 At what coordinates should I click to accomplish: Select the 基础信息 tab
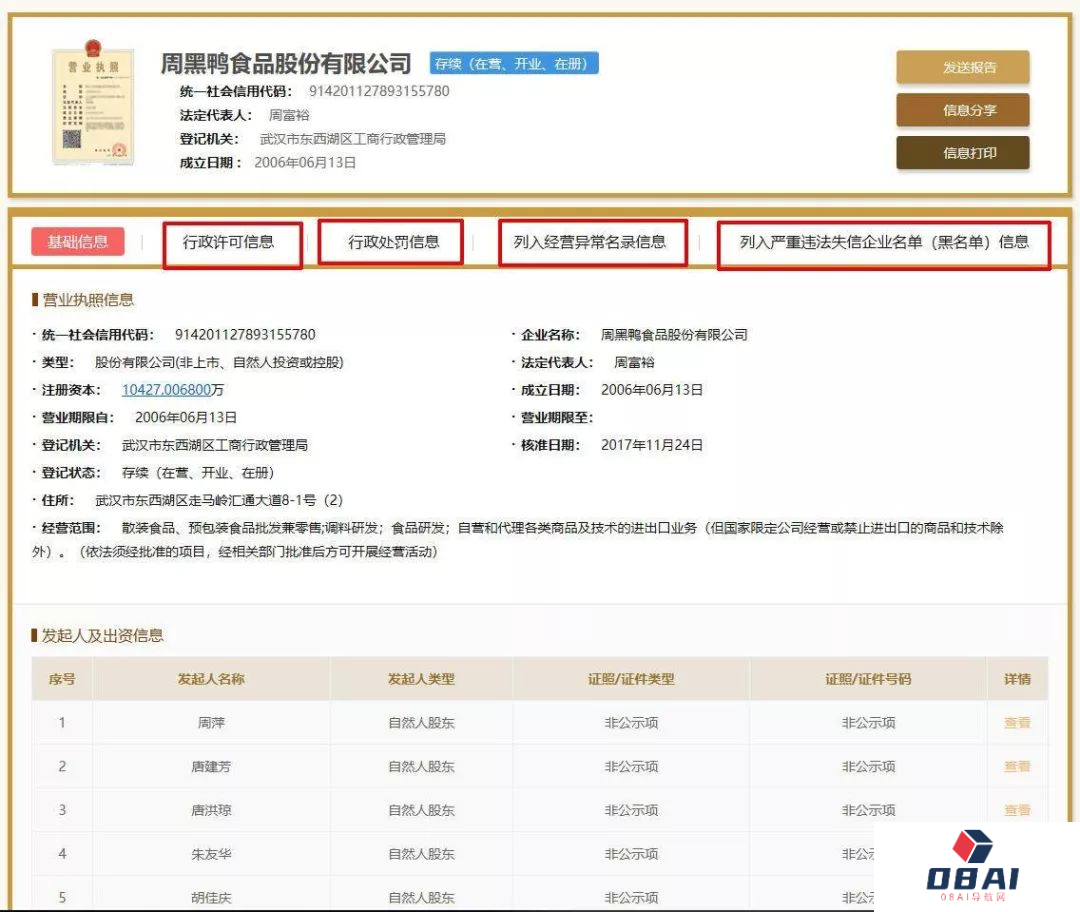[x=78, y=242]
